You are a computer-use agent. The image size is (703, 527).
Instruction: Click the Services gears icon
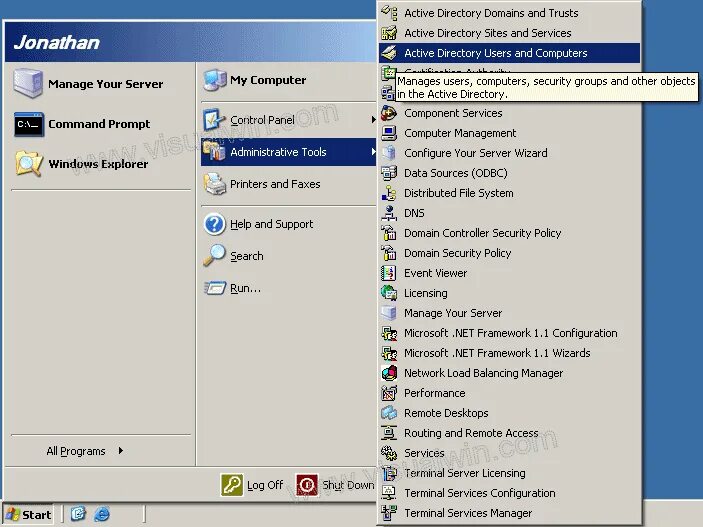point(389,453)
